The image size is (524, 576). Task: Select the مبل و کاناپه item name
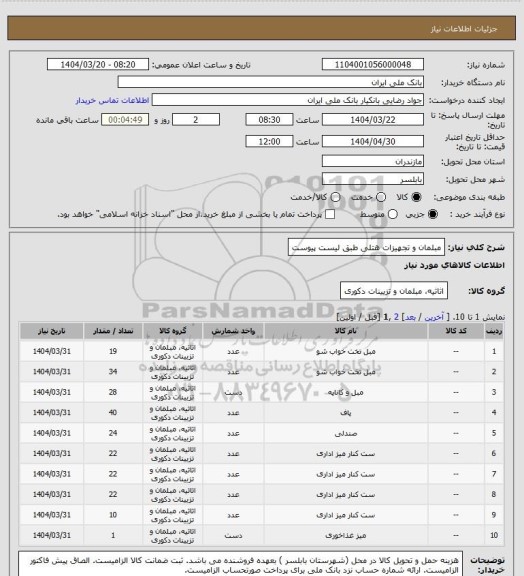point(346,392)
